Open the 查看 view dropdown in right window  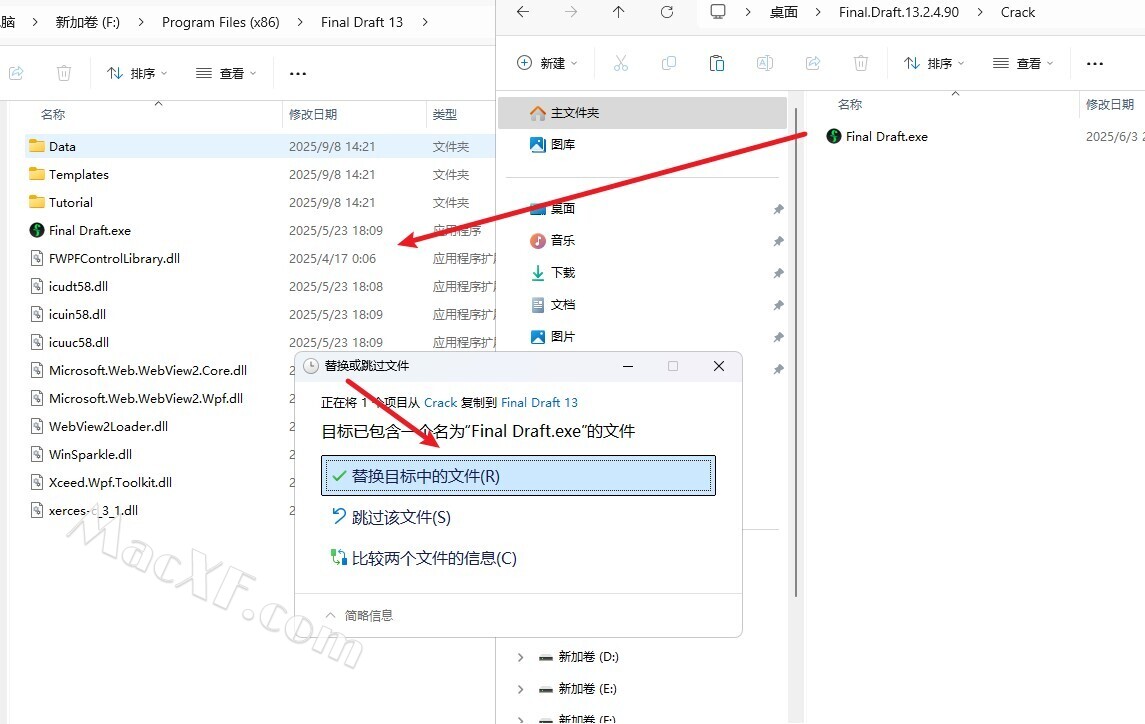pos(1023,63)
